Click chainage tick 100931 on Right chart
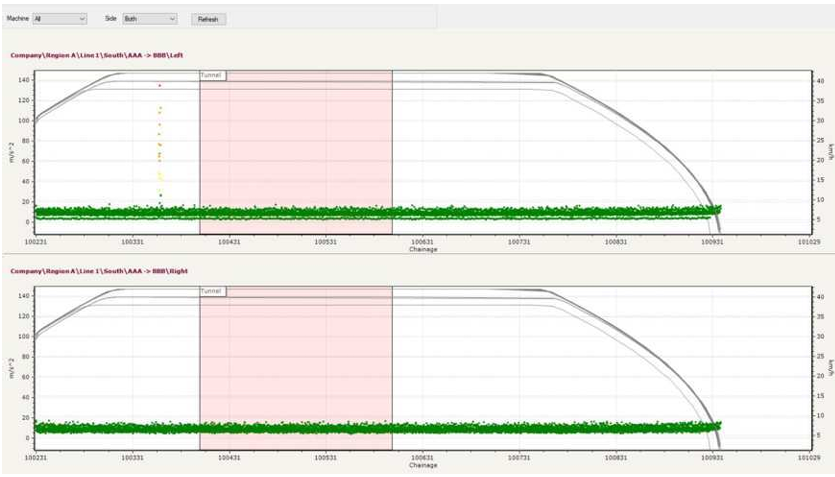Image resolution: width=835 pixels, height=477 pixels. (x=713, y=456)
